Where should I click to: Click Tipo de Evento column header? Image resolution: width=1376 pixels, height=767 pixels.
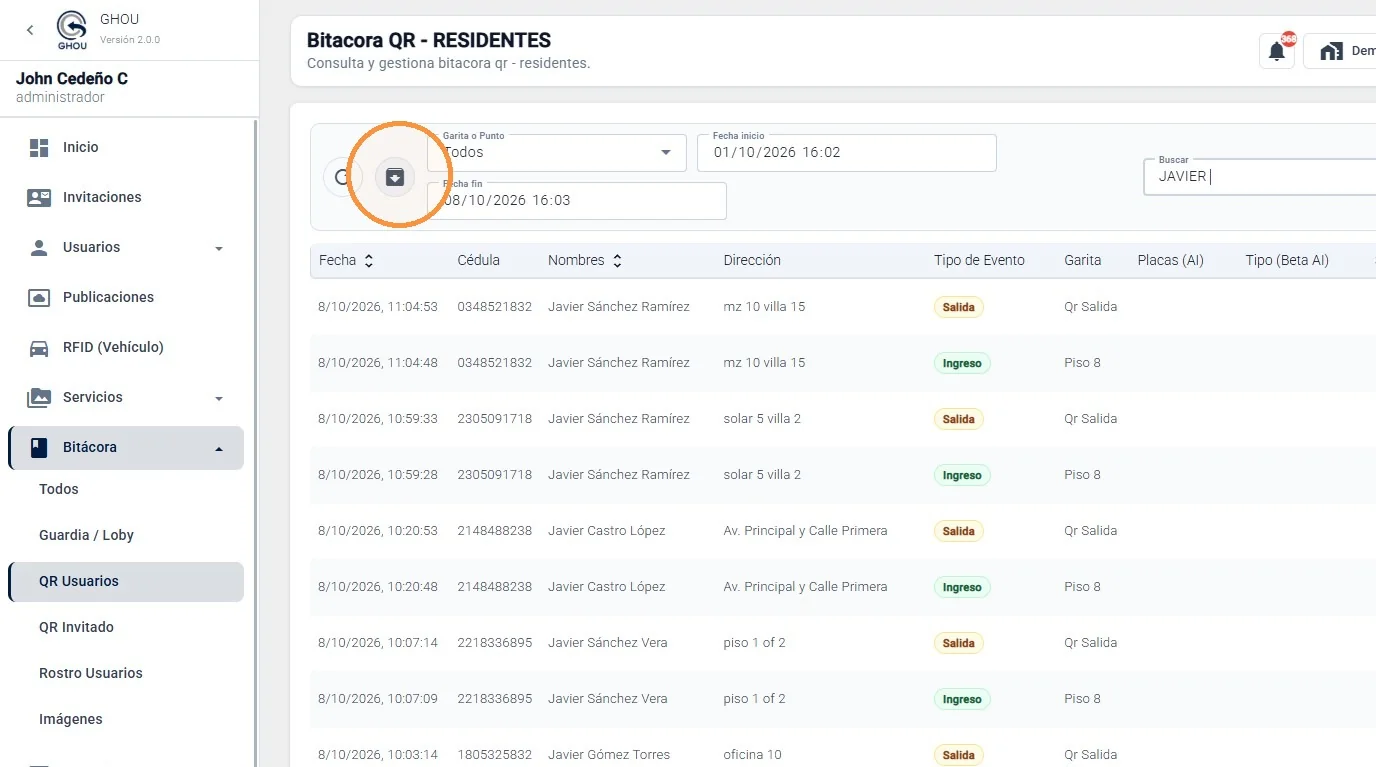click(979, 261)
